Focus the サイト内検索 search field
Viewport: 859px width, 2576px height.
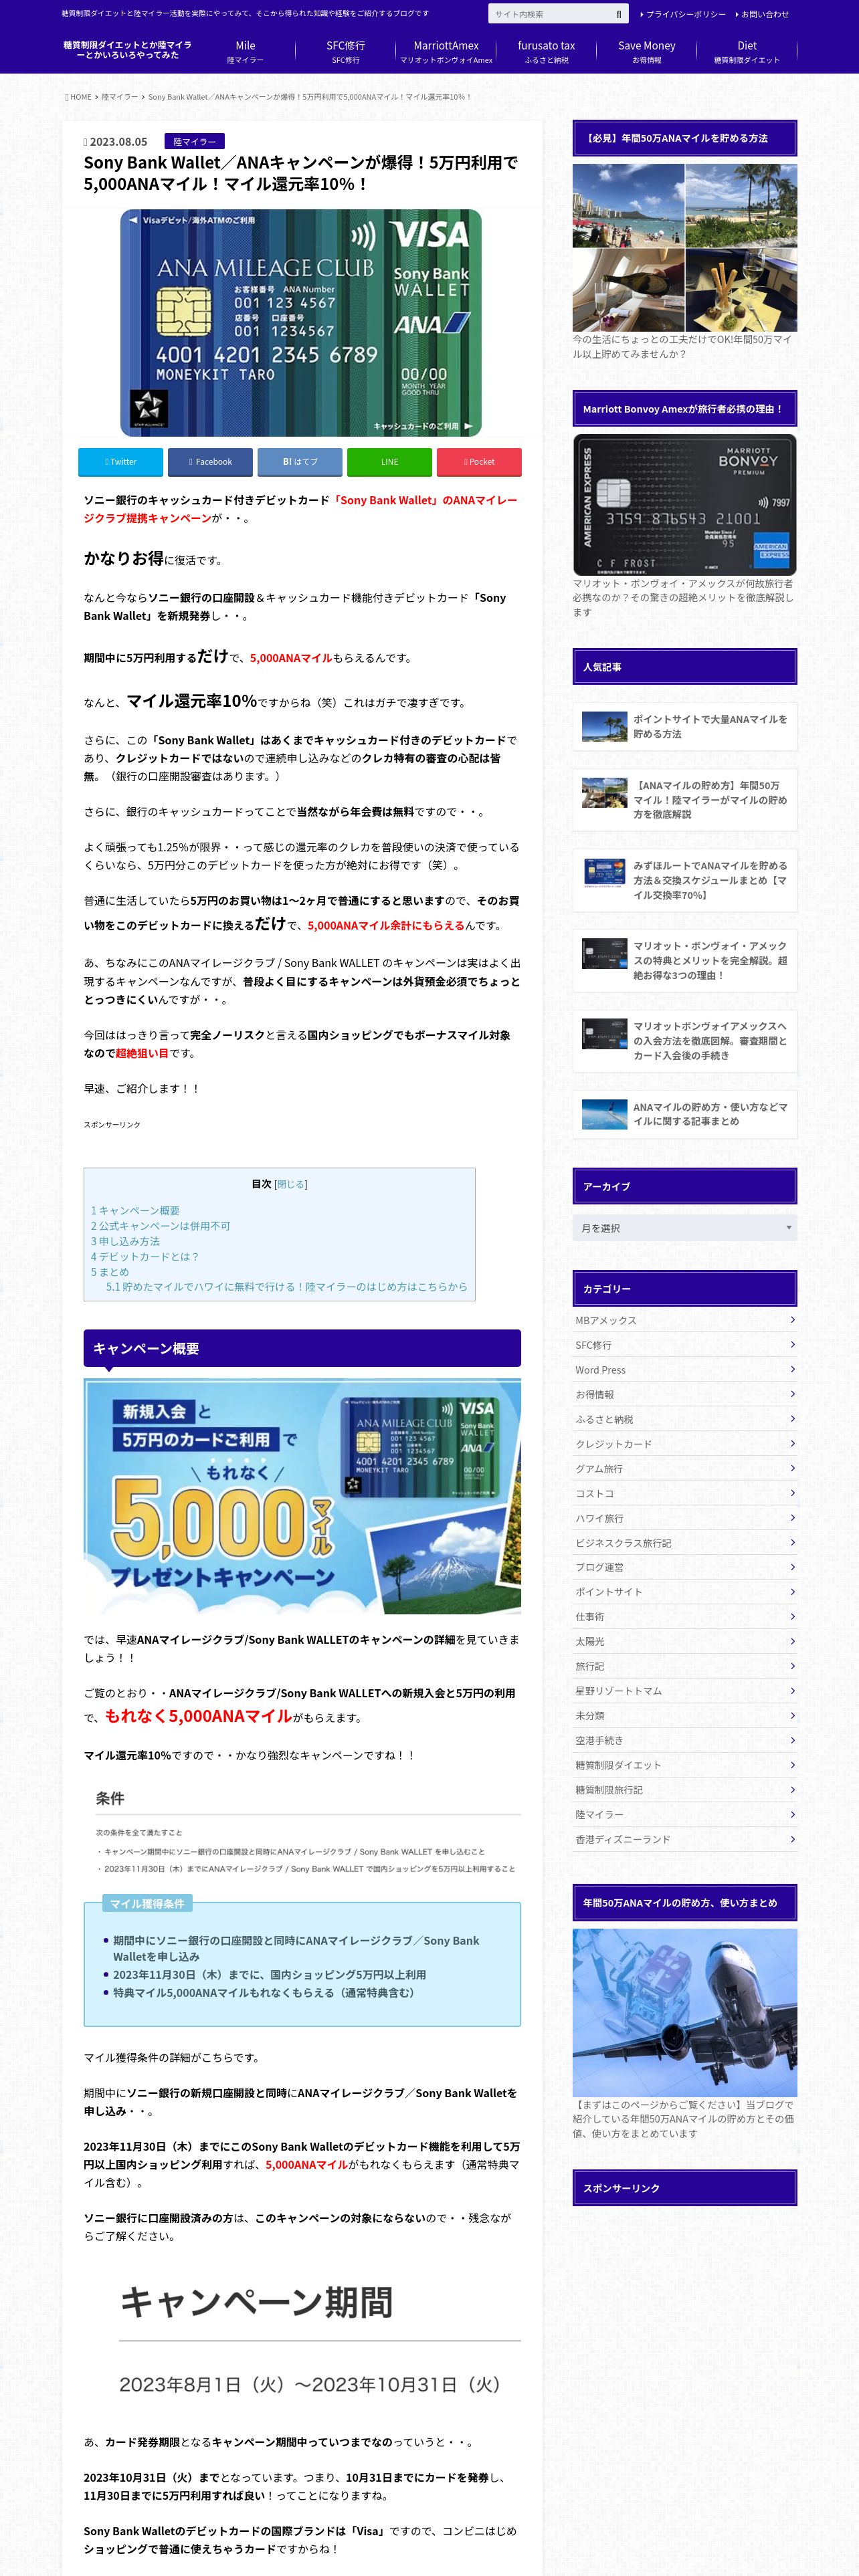tap(550, 14)
